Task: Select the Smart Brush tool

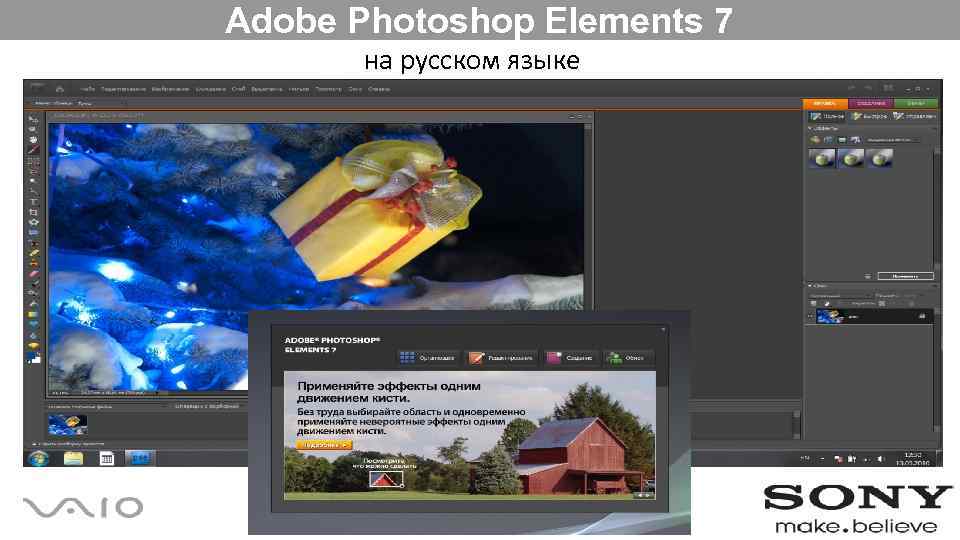Action: tap(33, 294)
